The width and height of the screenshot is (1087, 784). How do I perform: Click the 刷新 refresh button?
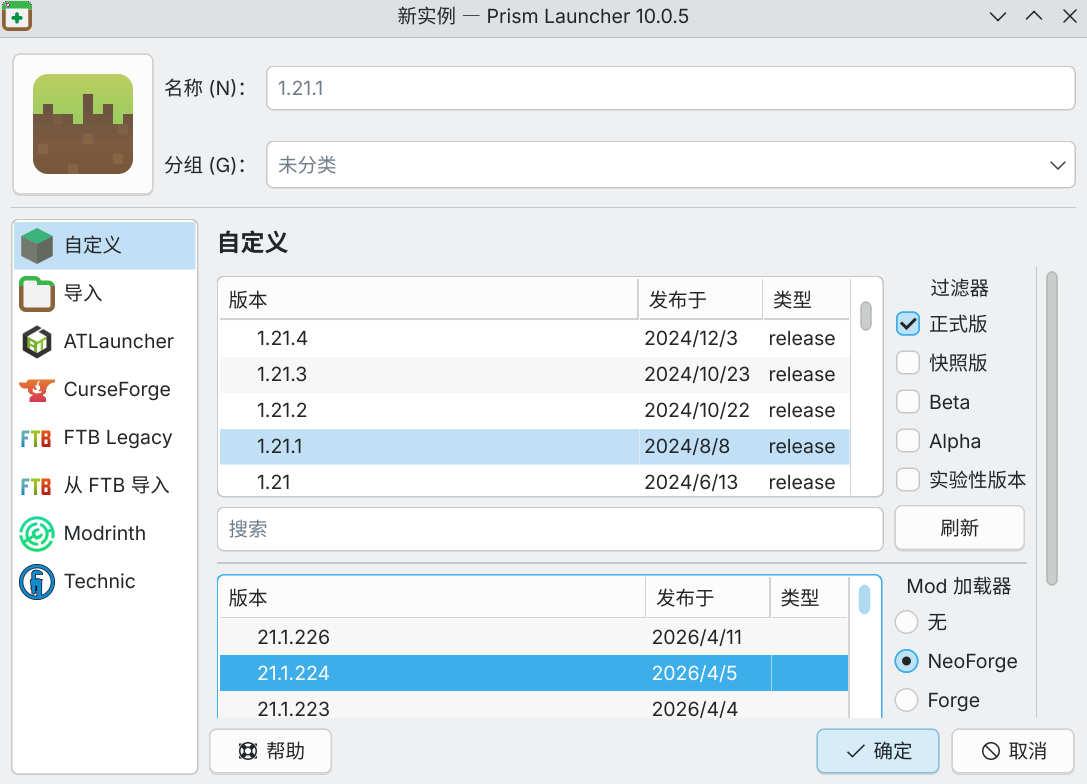[x=959, y=528]
